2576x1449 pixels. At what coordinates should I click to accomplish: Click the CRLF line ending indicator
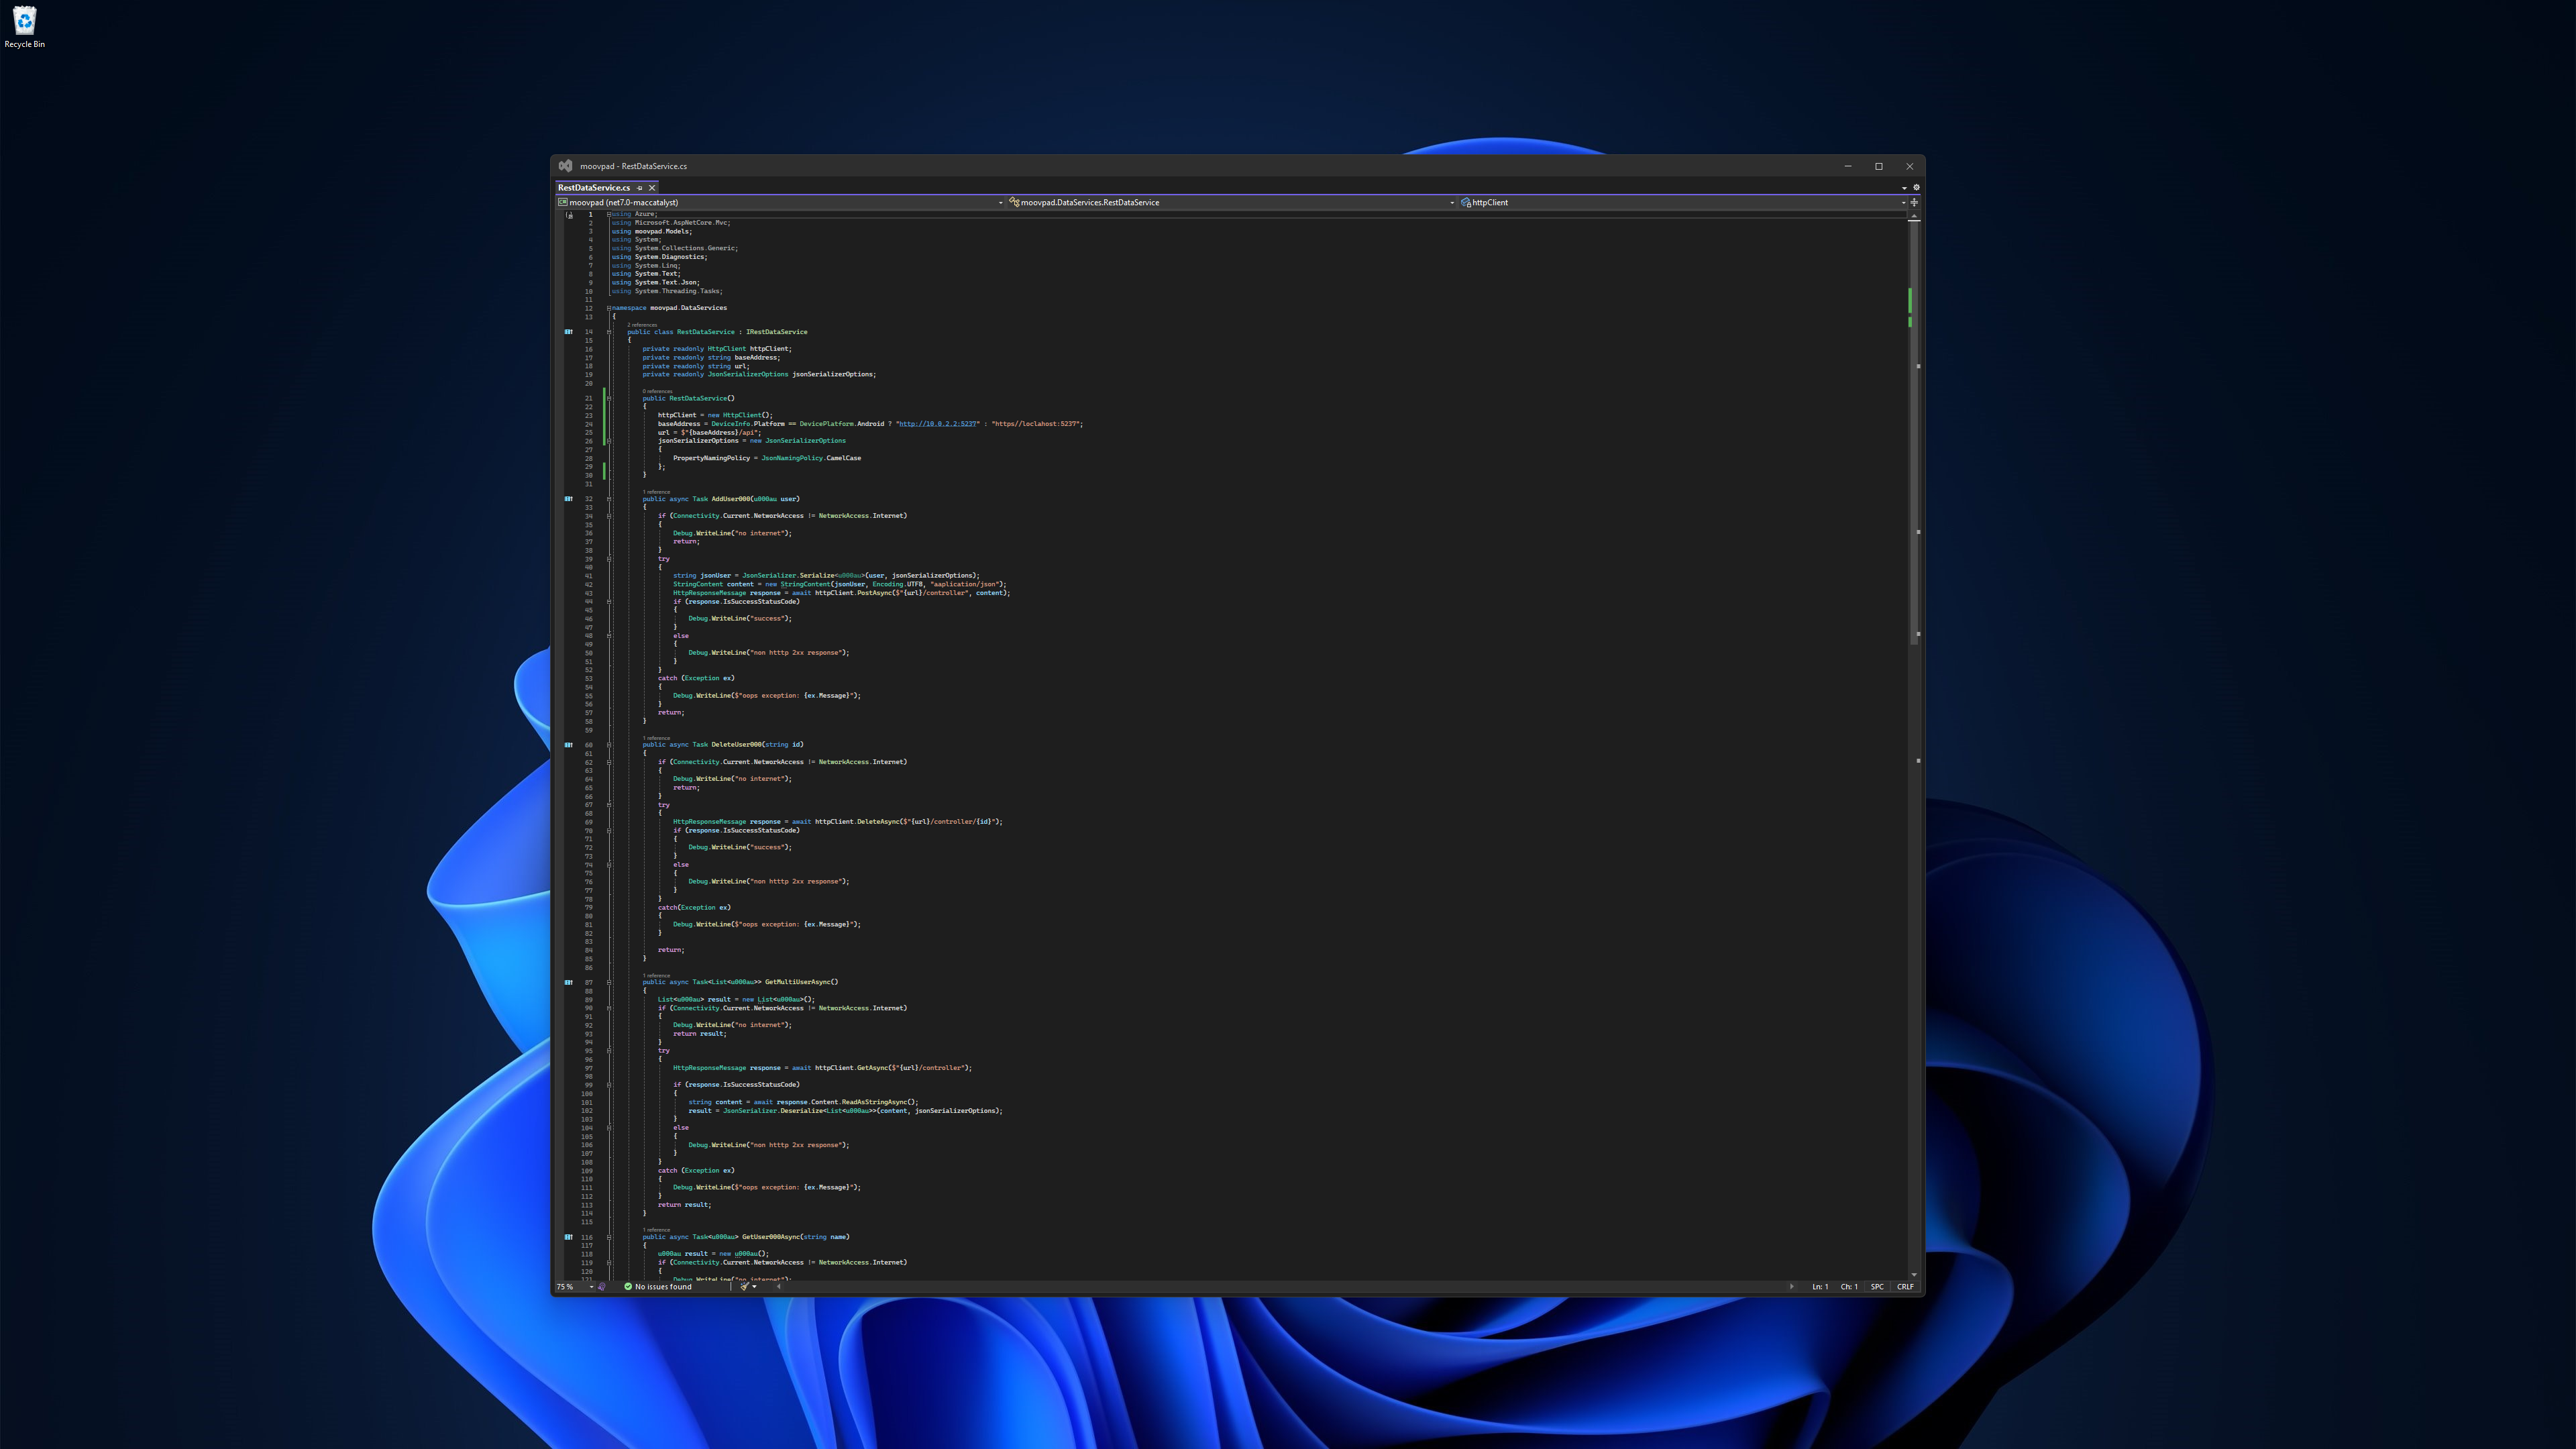pos(1905,1287)
